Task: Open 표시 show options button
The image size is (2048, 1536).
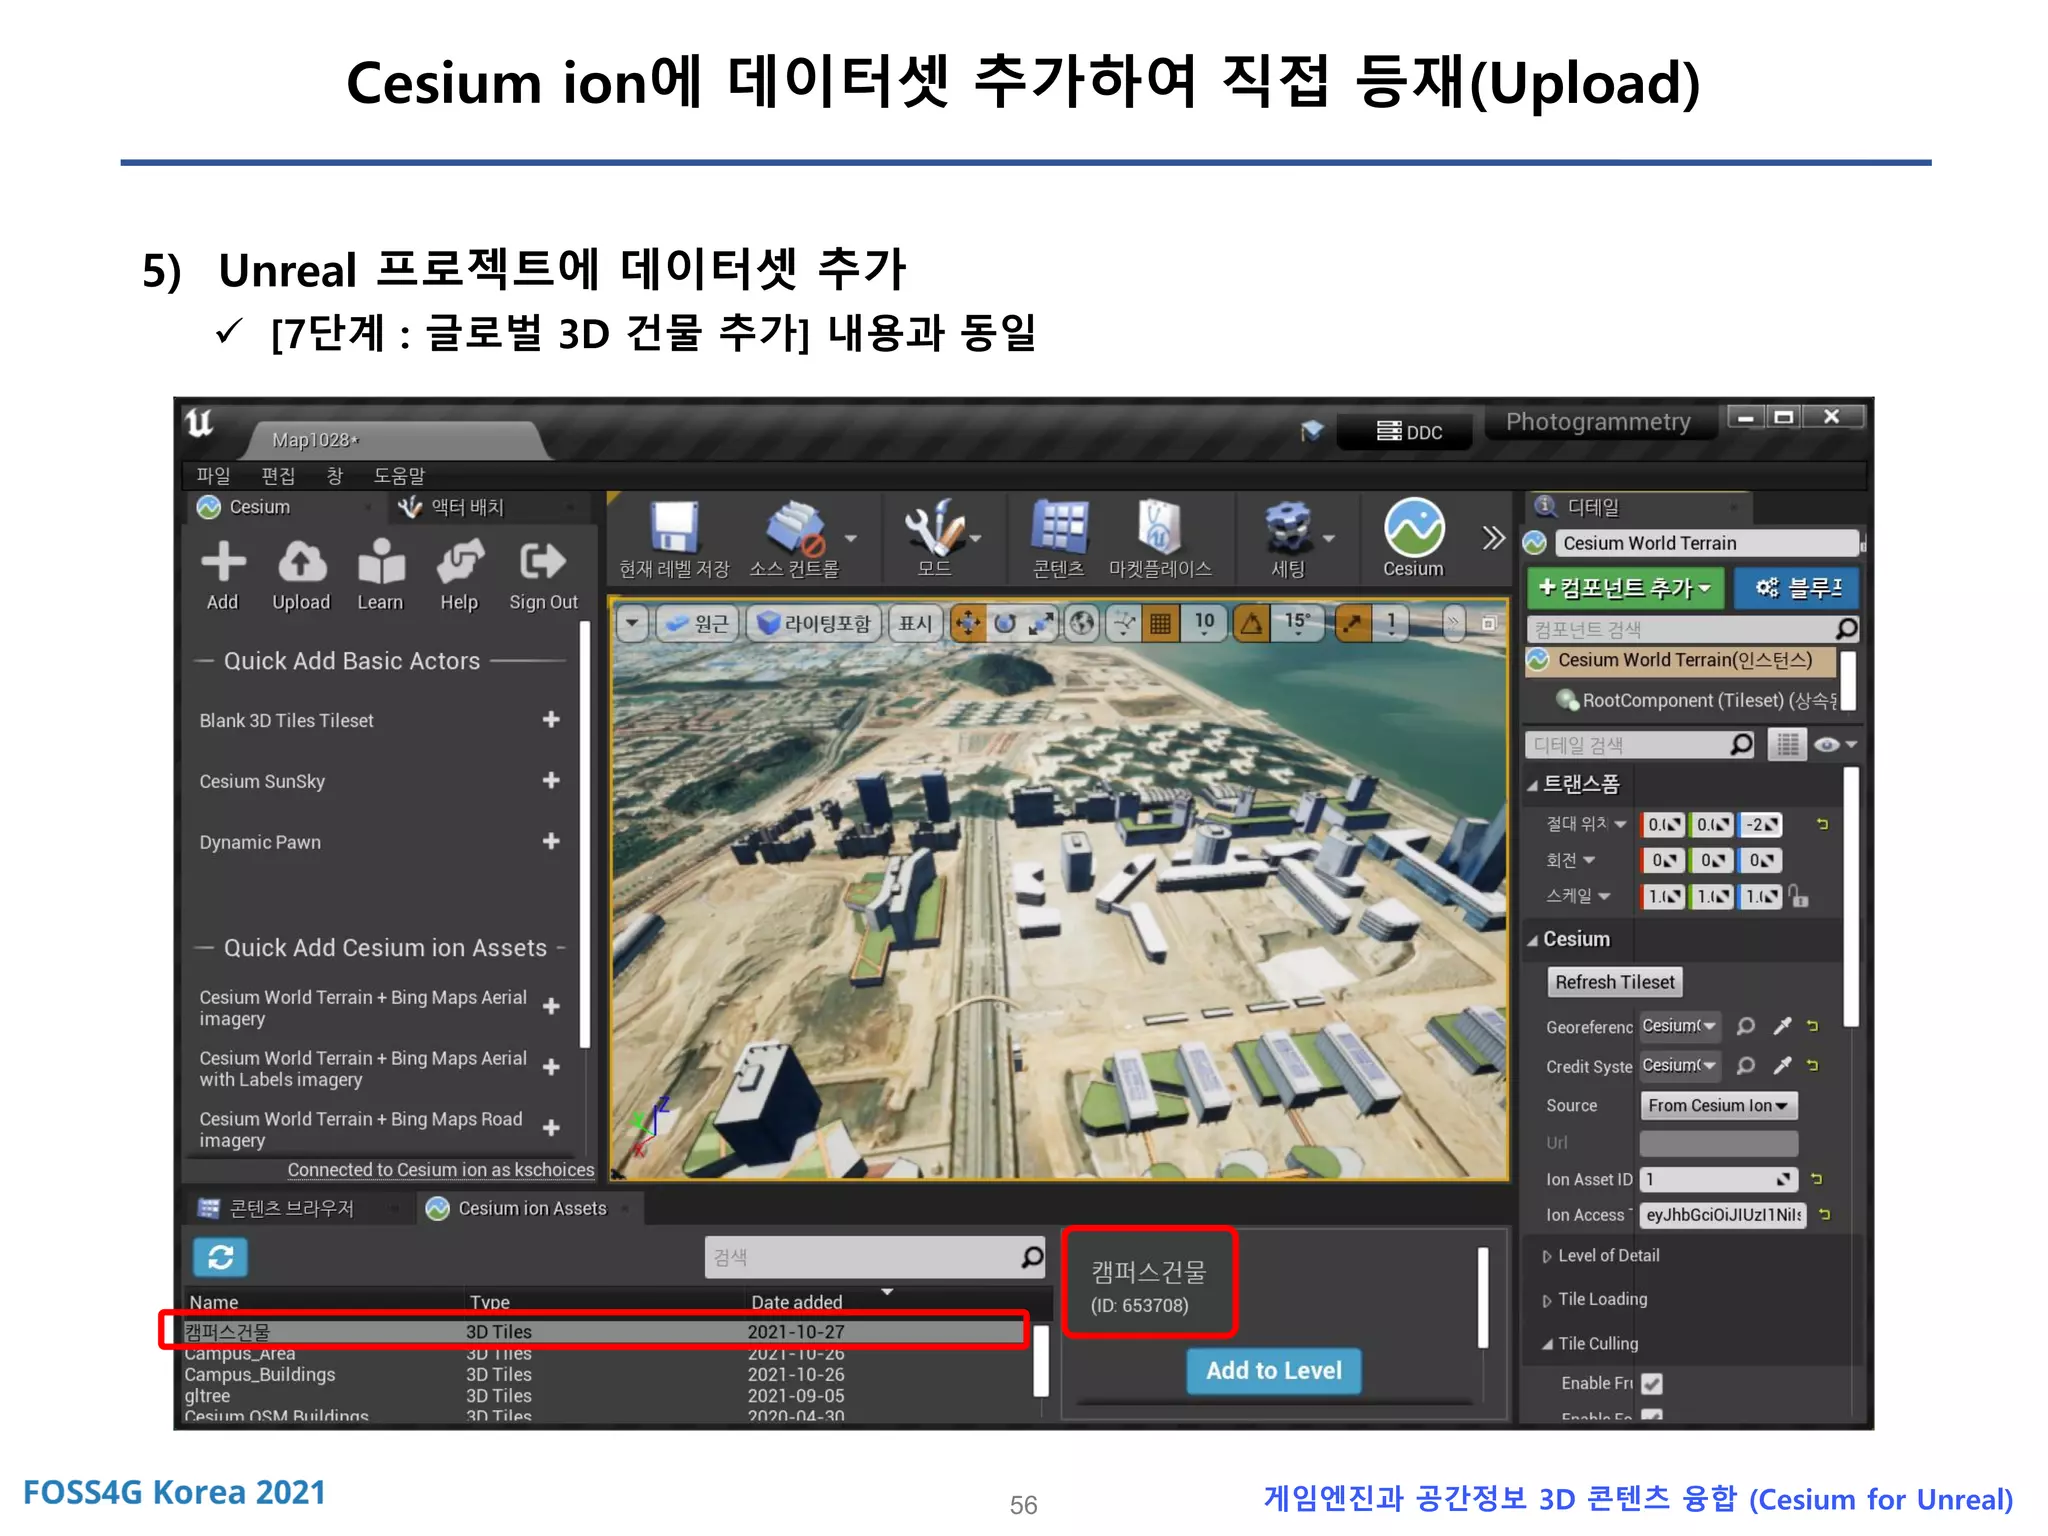Action: point(915,623)
